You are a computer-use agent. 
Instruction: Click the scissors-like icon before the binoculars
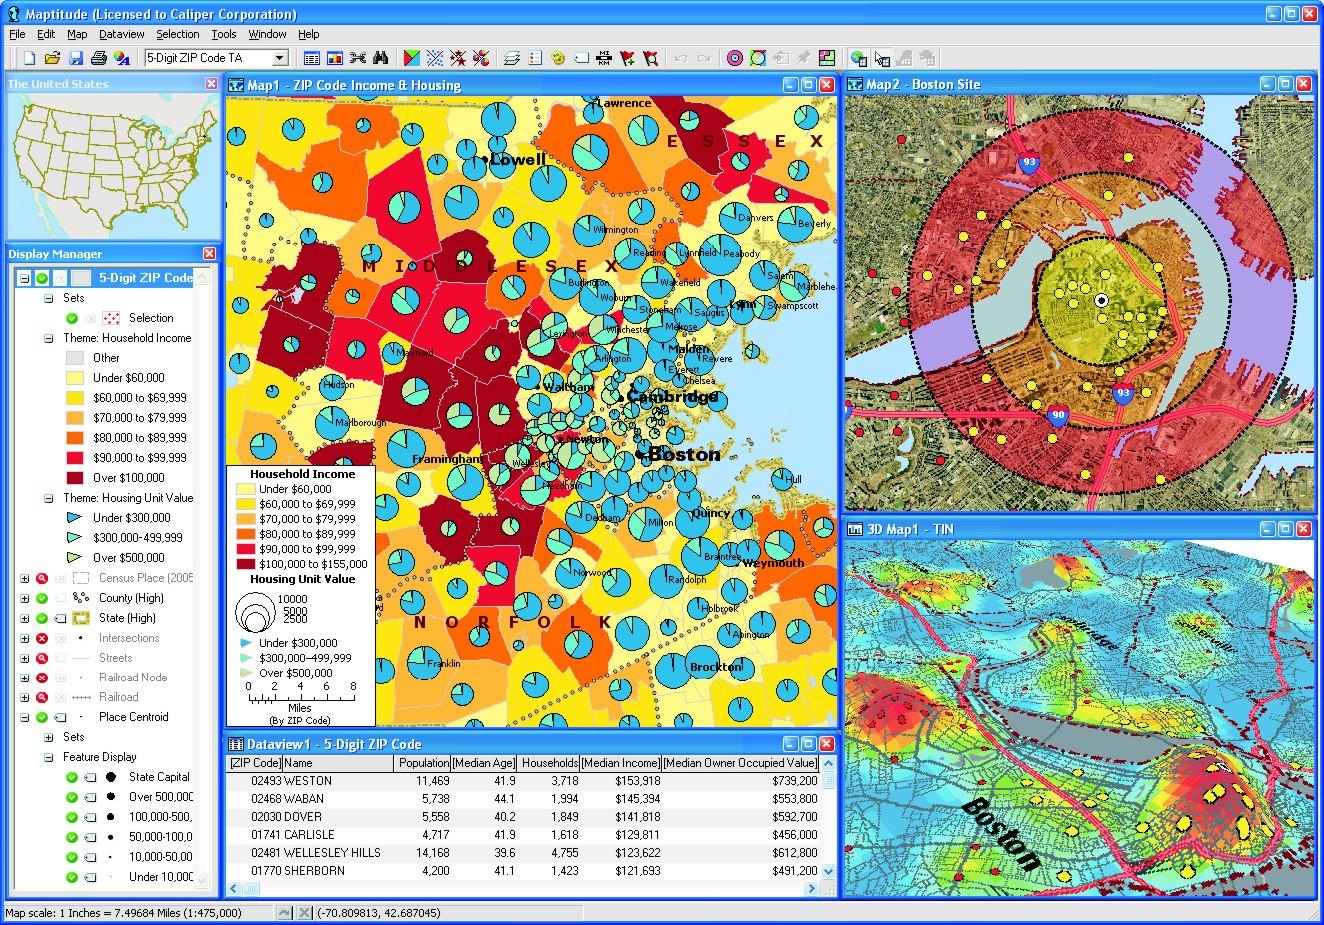click(x=357, y=58)
